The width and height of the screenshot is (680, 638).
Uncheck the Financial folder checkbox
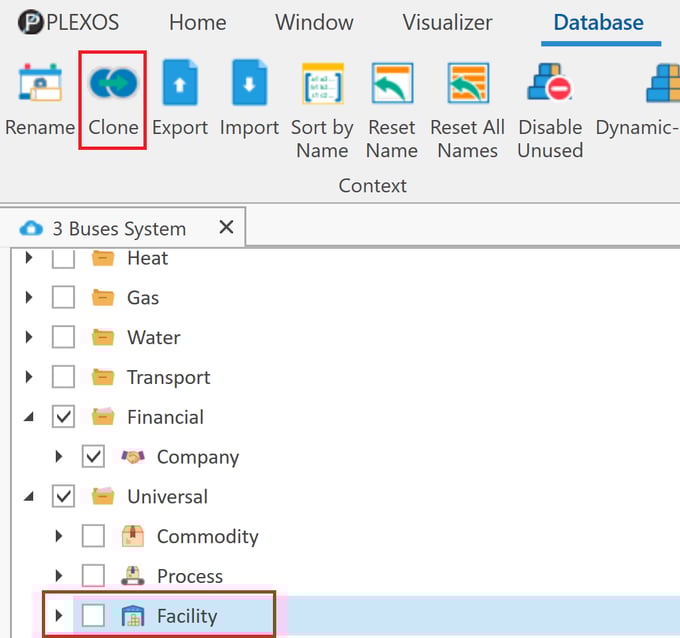coord(63,417)
